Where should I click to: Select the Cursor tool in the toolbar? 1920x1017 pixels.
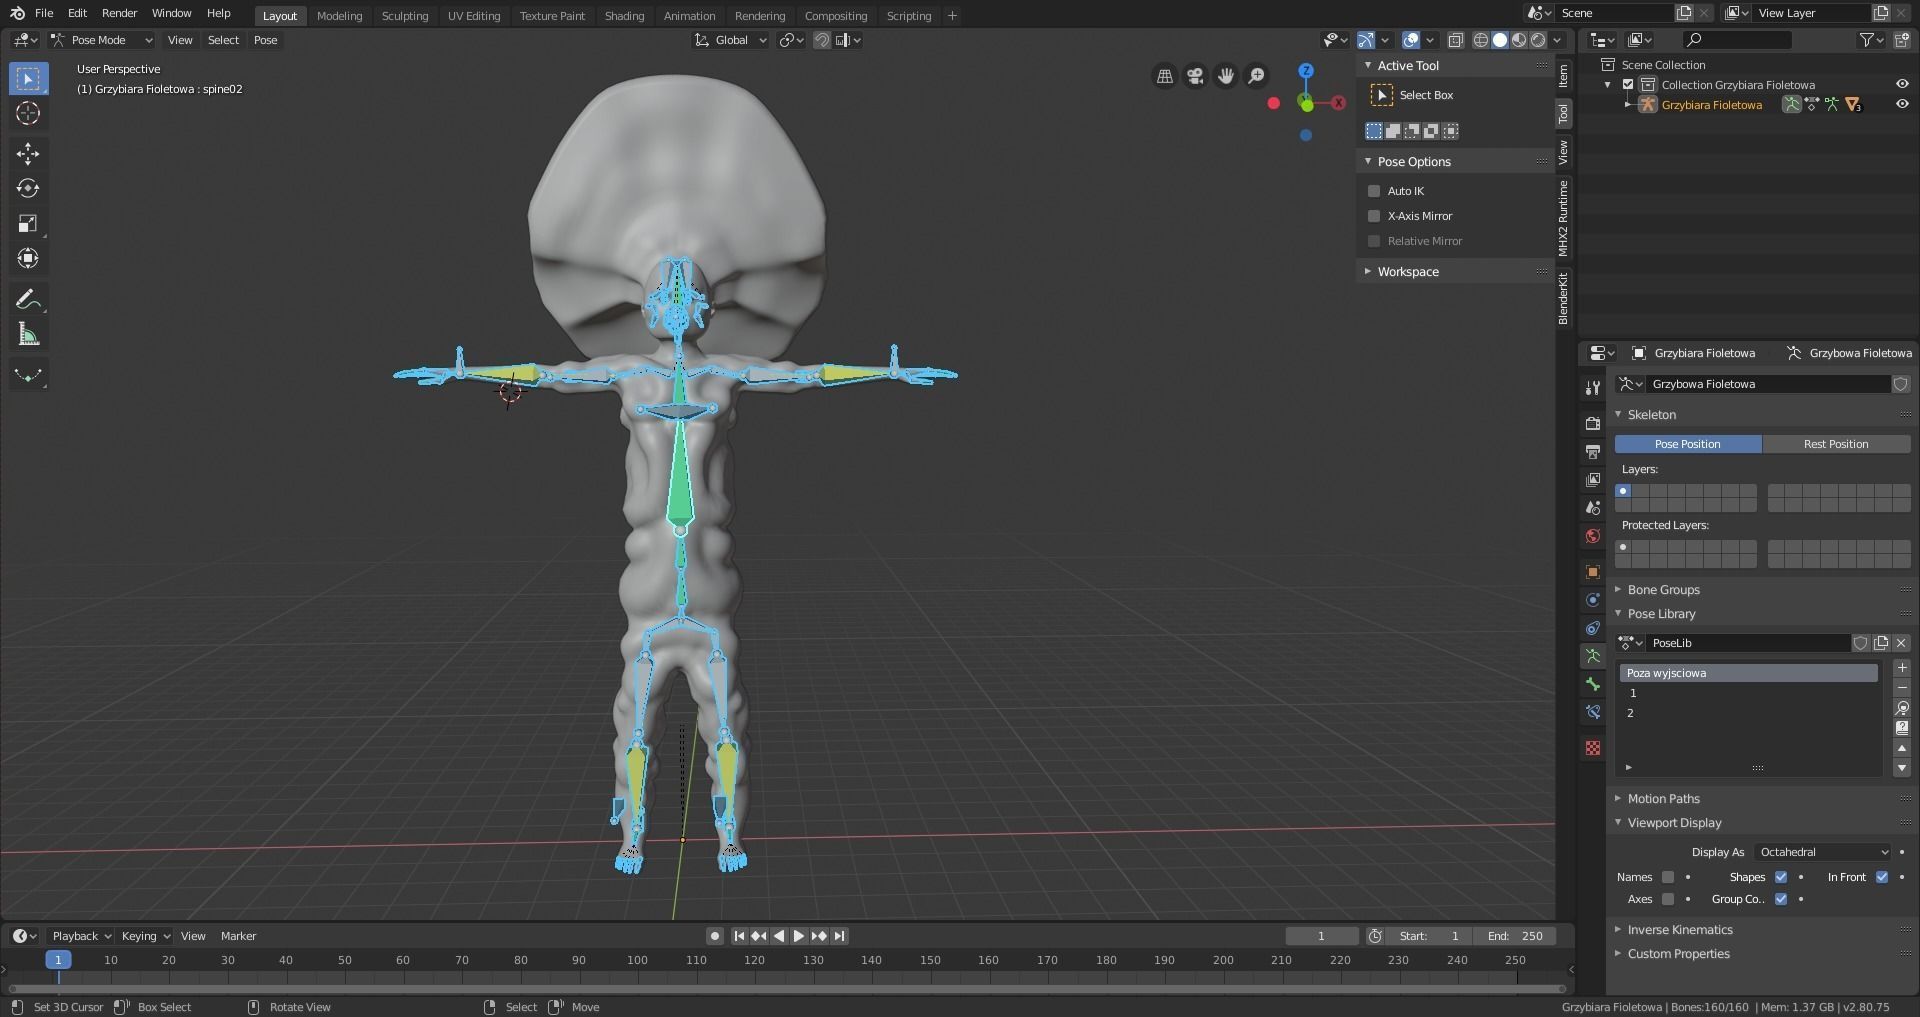pyautogui.click(x=28, y=113)
